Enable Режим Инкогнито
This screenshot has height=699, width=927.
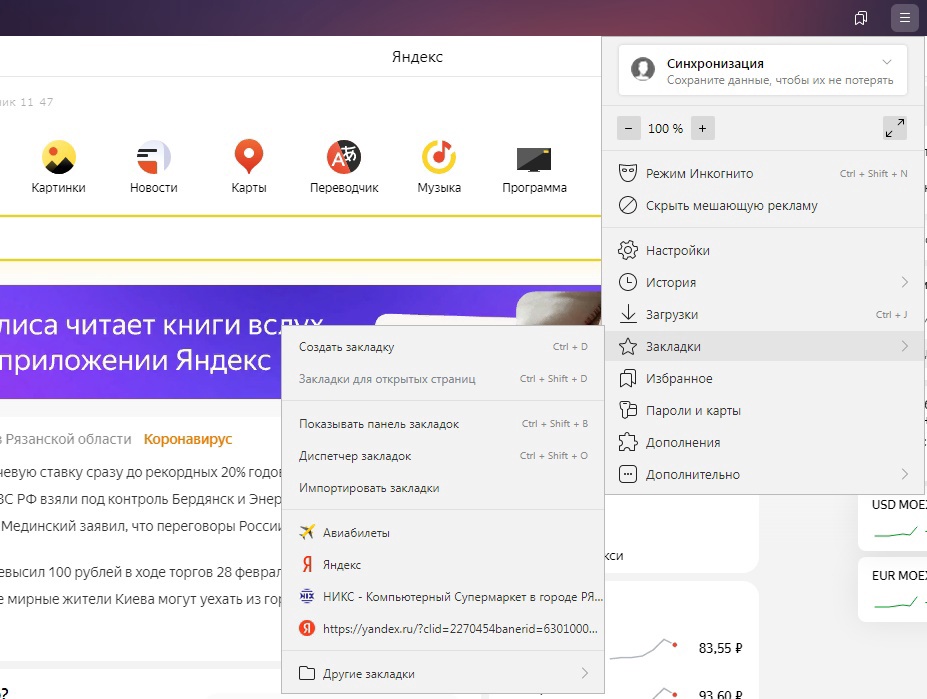699,174
